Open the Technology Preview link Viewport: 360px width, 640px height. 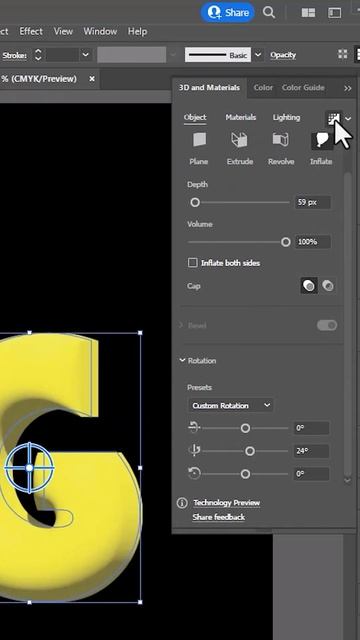click(227, 503)
